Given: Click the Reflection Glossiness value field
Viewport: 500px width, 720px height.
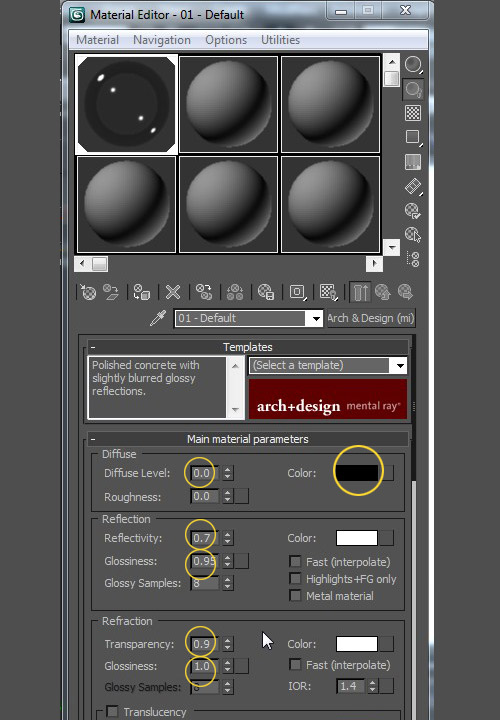Looking at the screenshot, I should [204, 561].
